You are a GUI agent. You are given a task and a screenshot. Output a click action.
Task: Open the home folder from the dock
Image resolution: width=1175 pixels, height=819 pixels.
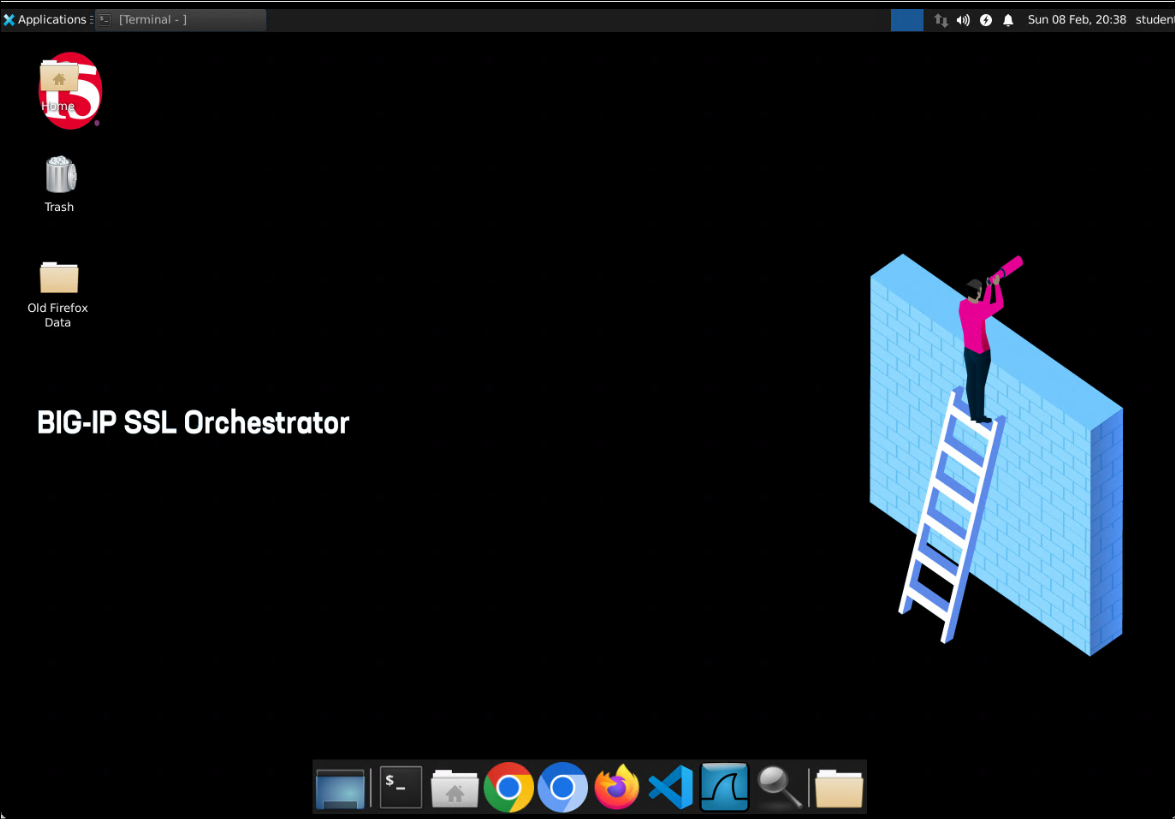[455, 788]
